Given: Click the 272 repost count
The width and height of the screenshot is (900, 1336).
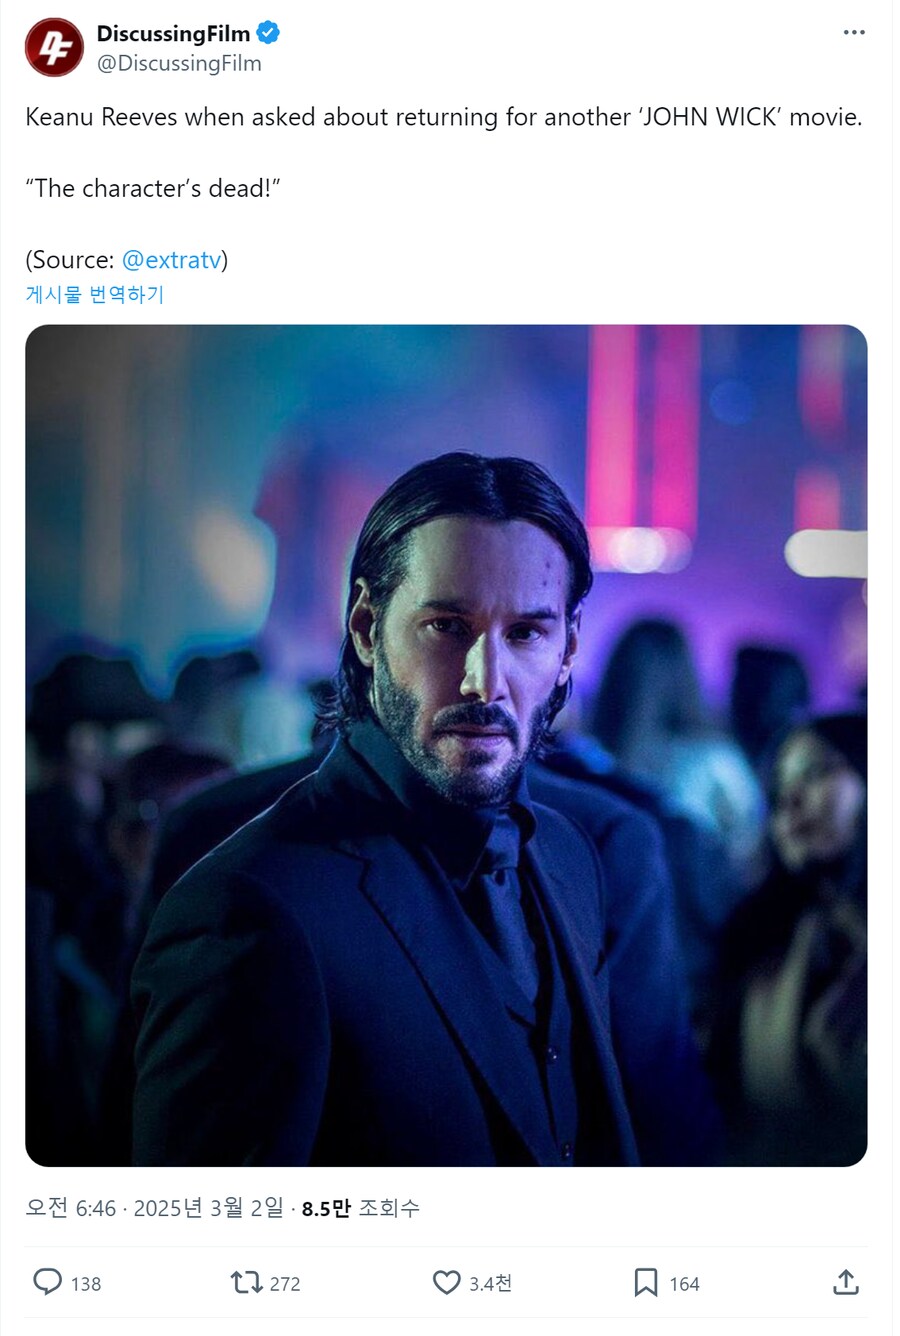Looking at the screenshot, I should click(285, 1284).
